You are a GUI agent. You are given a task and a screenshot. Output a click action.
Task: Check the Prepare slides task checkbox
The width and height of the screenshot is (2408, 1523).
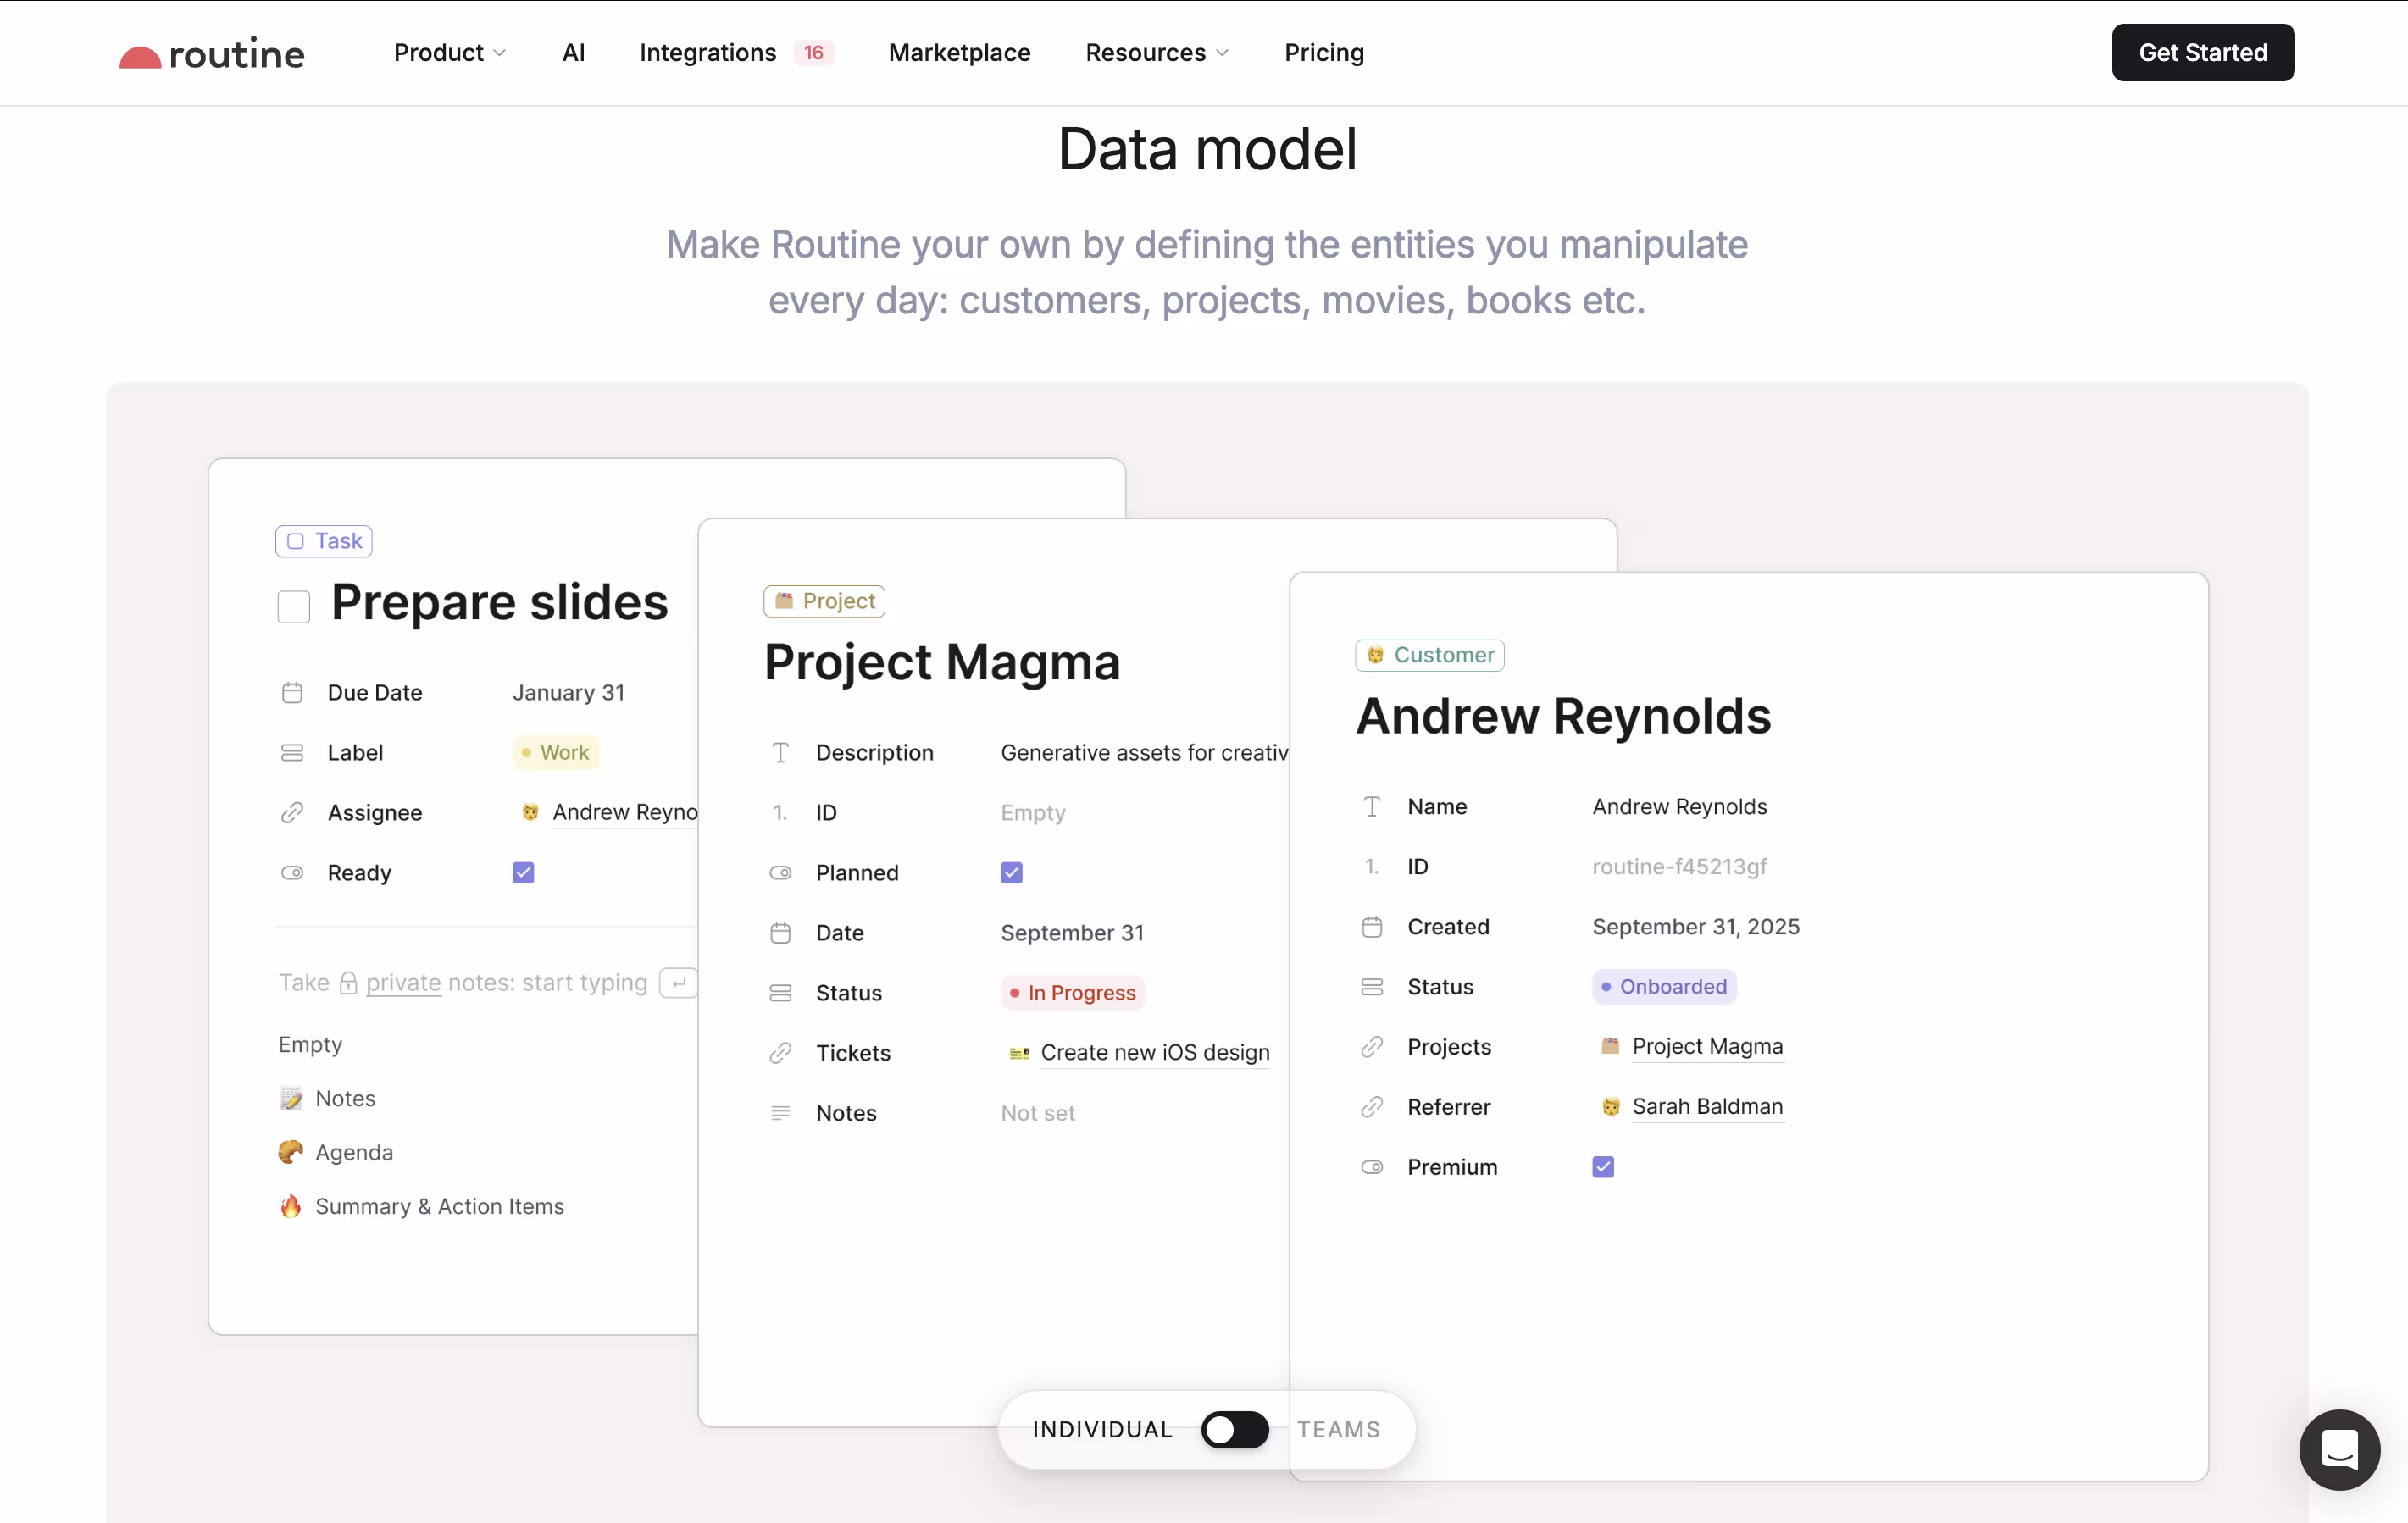294,606
